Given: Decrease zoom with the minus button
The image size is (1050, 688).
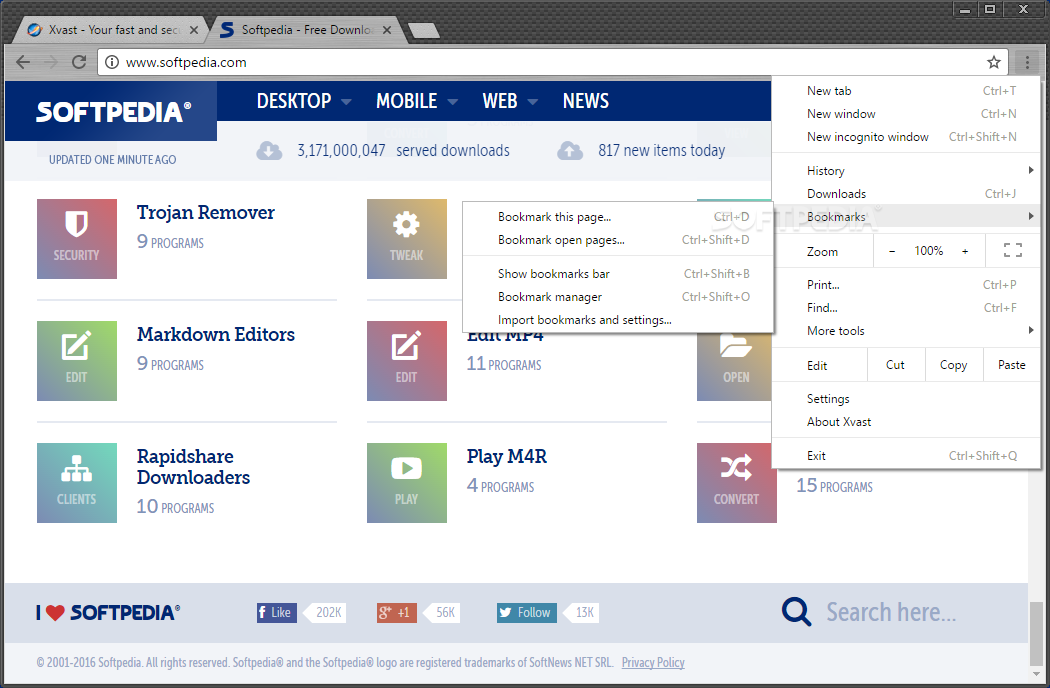Looking at the screenshot, I should 892,251.
